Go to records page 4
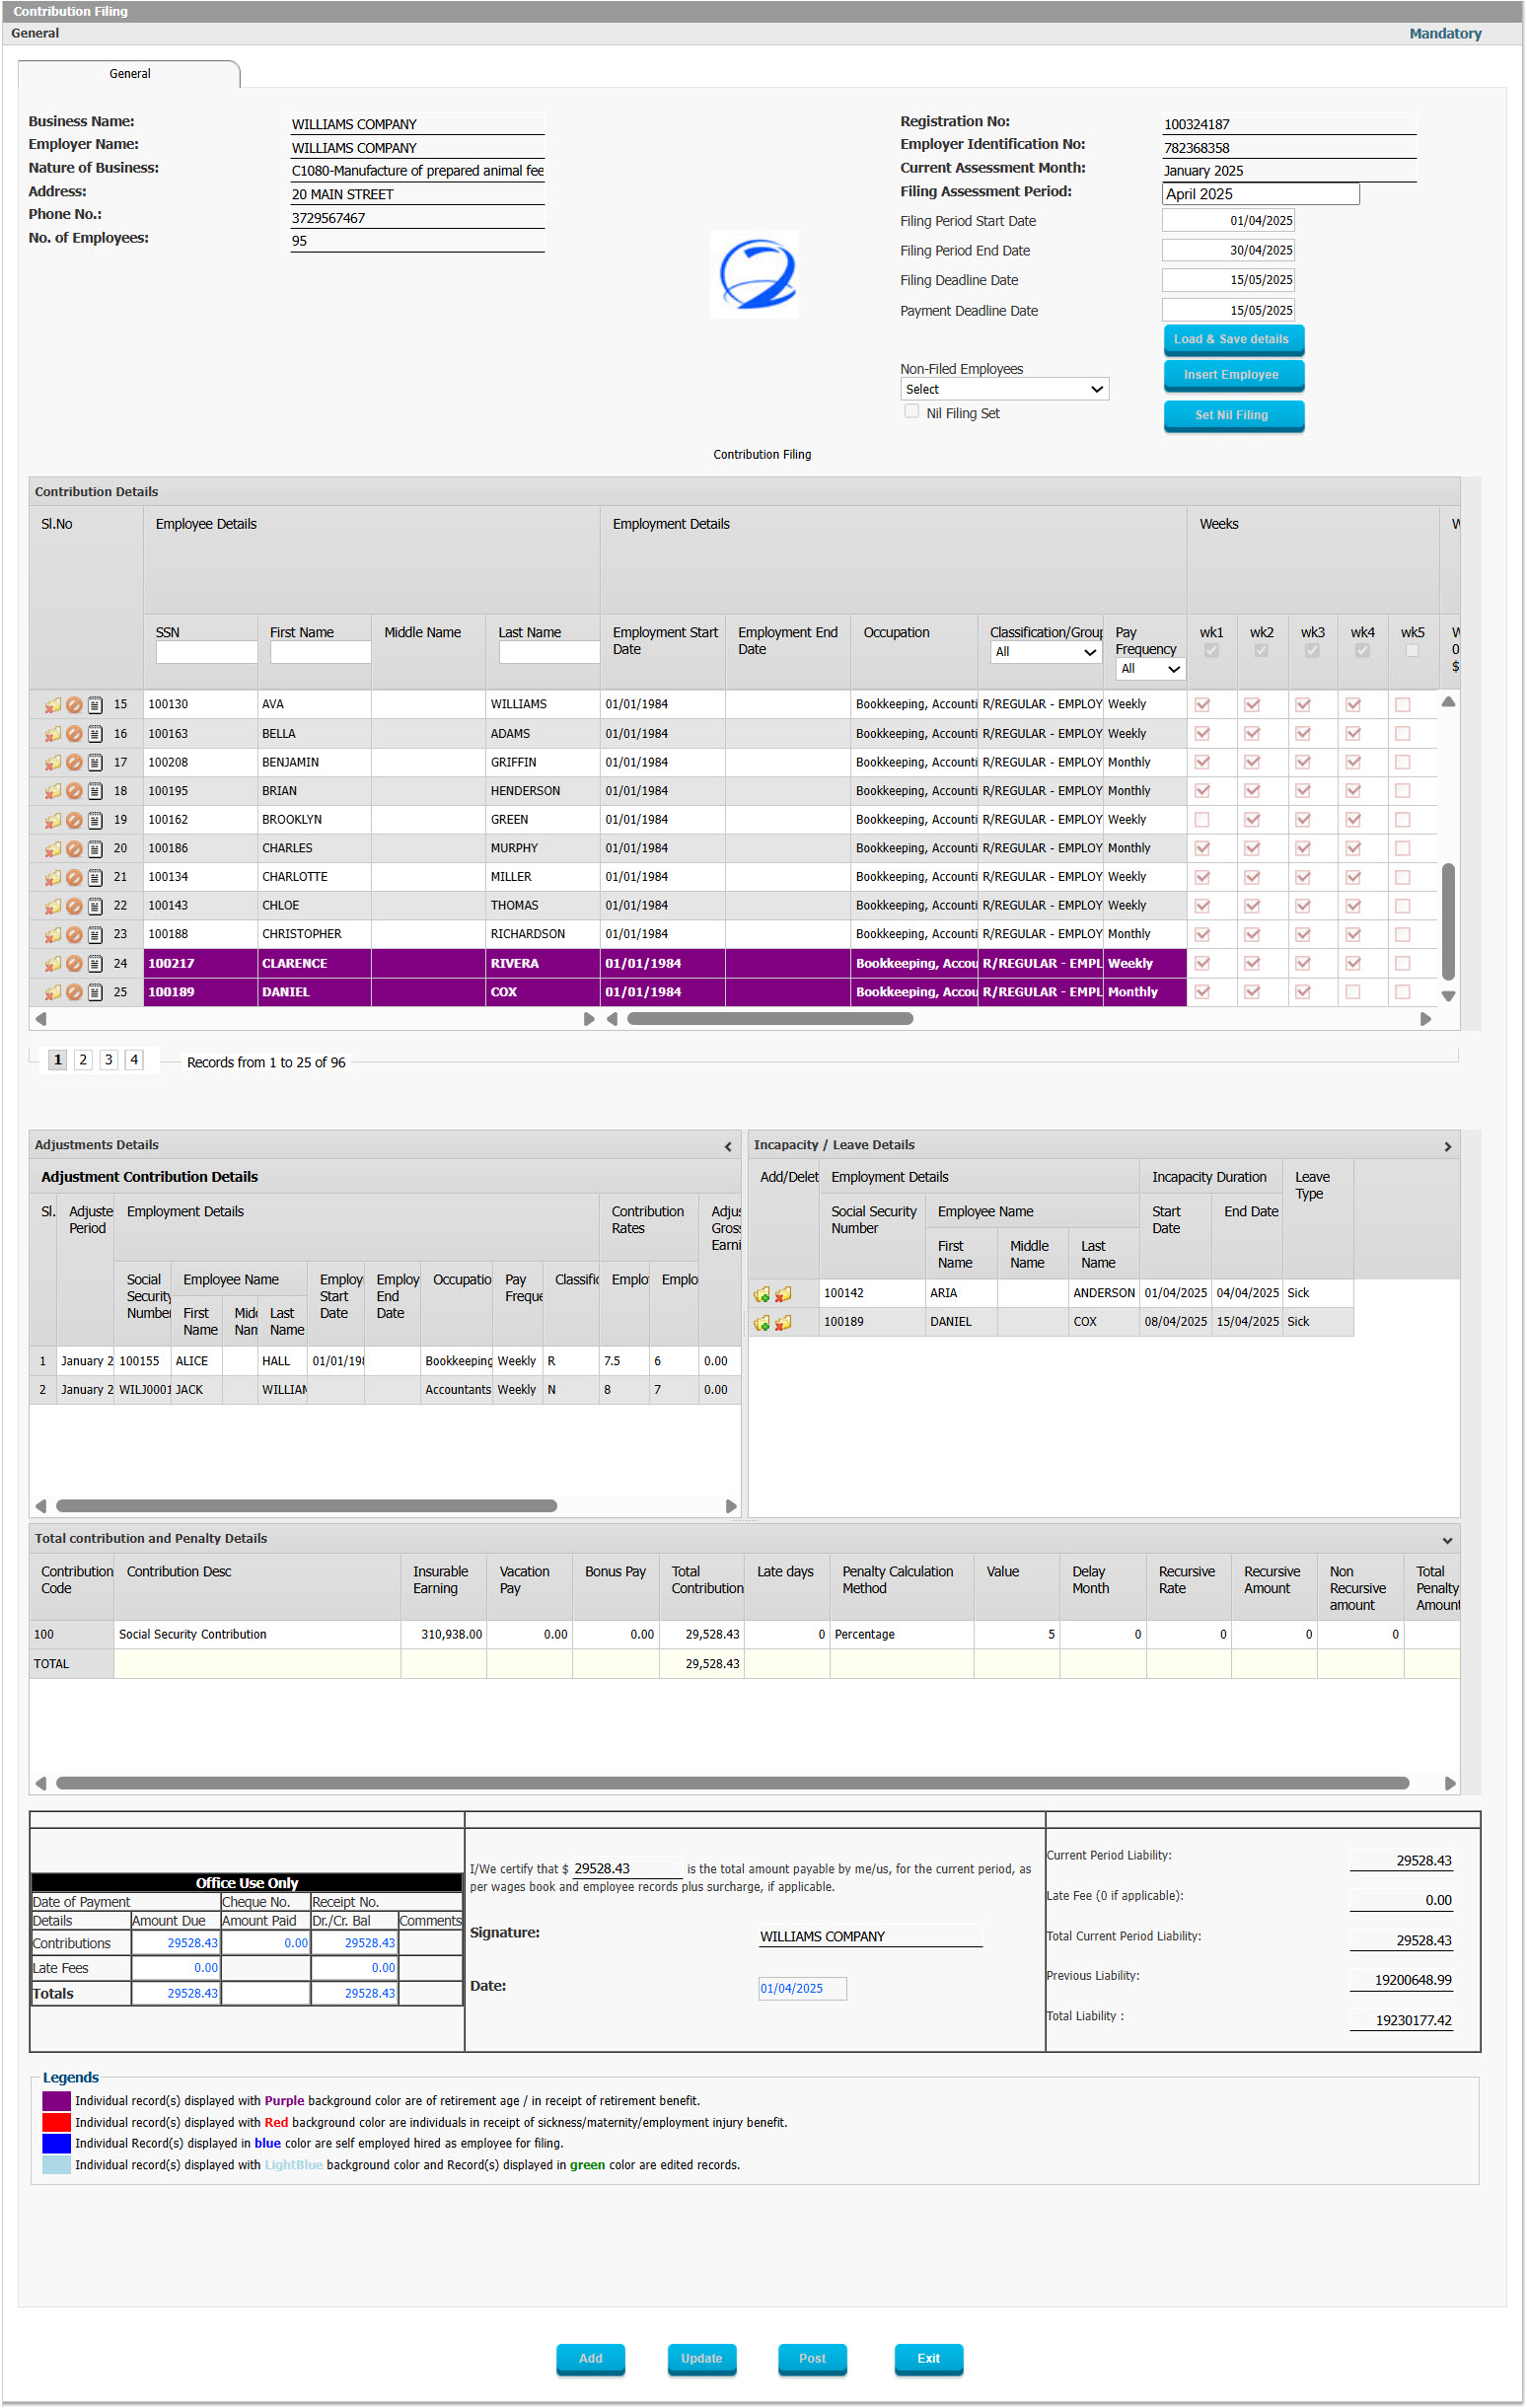The width and height of the screenshot is (1527, 2408). [x=134, y=1060]
